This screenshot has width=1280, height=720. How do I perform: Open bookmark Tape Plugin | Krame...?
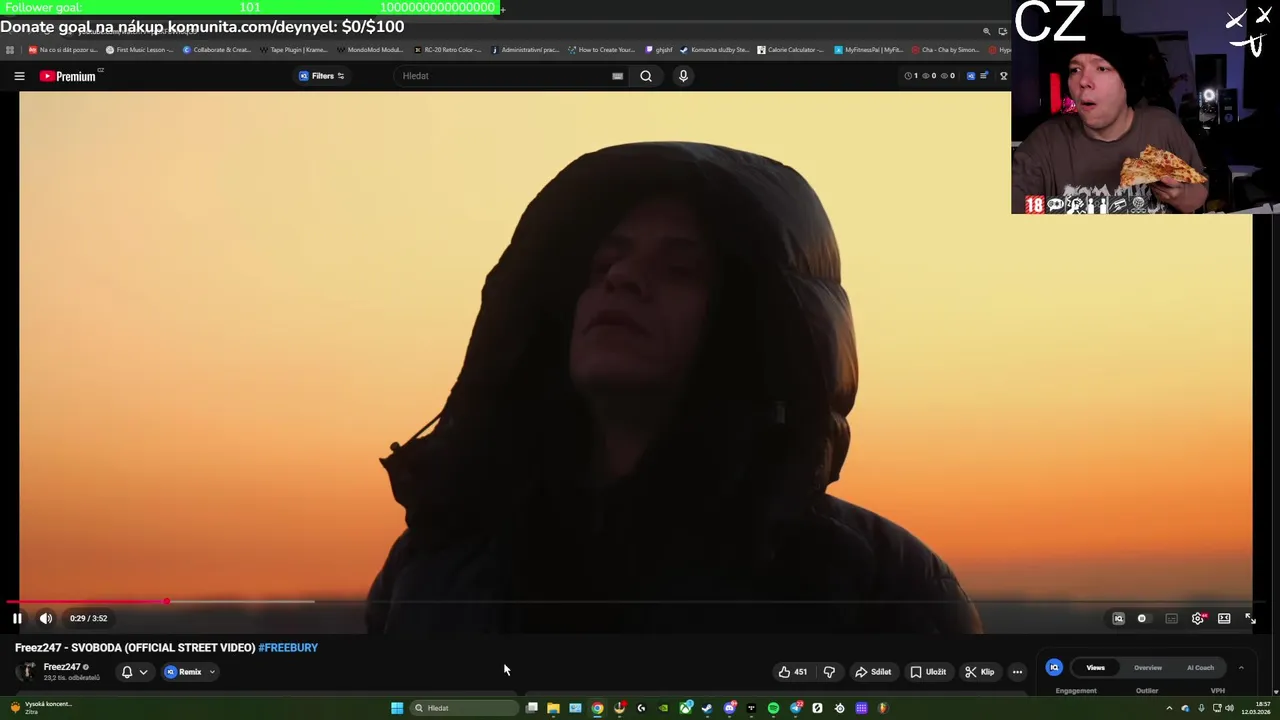click(x=293, y=50)
